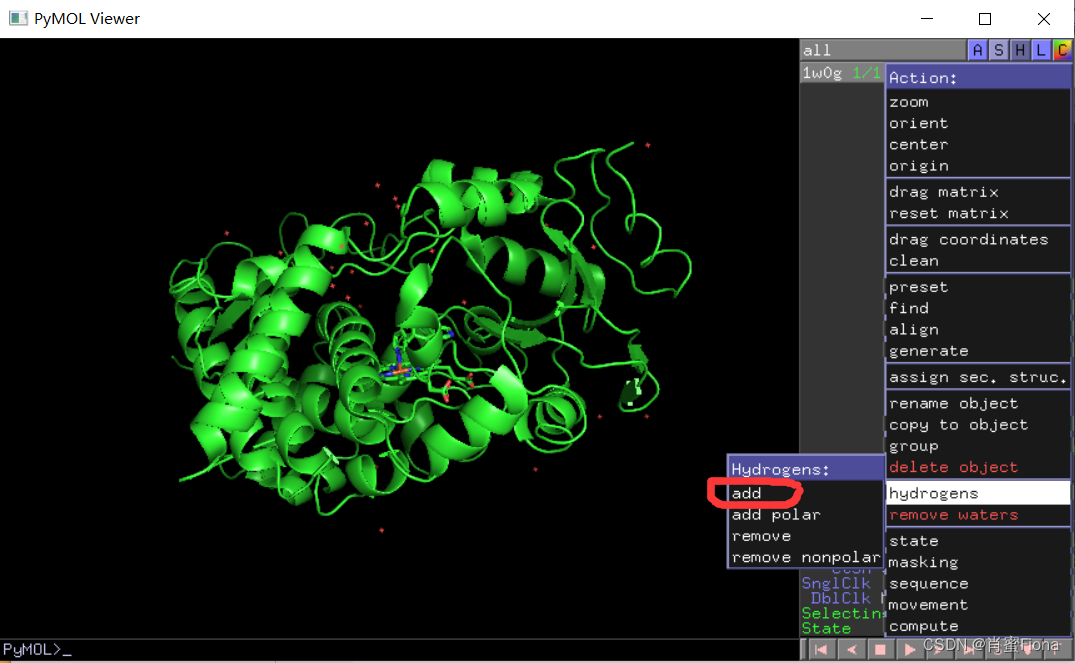Open the Color (C) menu button for all

pyautogui.click(x=1062, y=49)
